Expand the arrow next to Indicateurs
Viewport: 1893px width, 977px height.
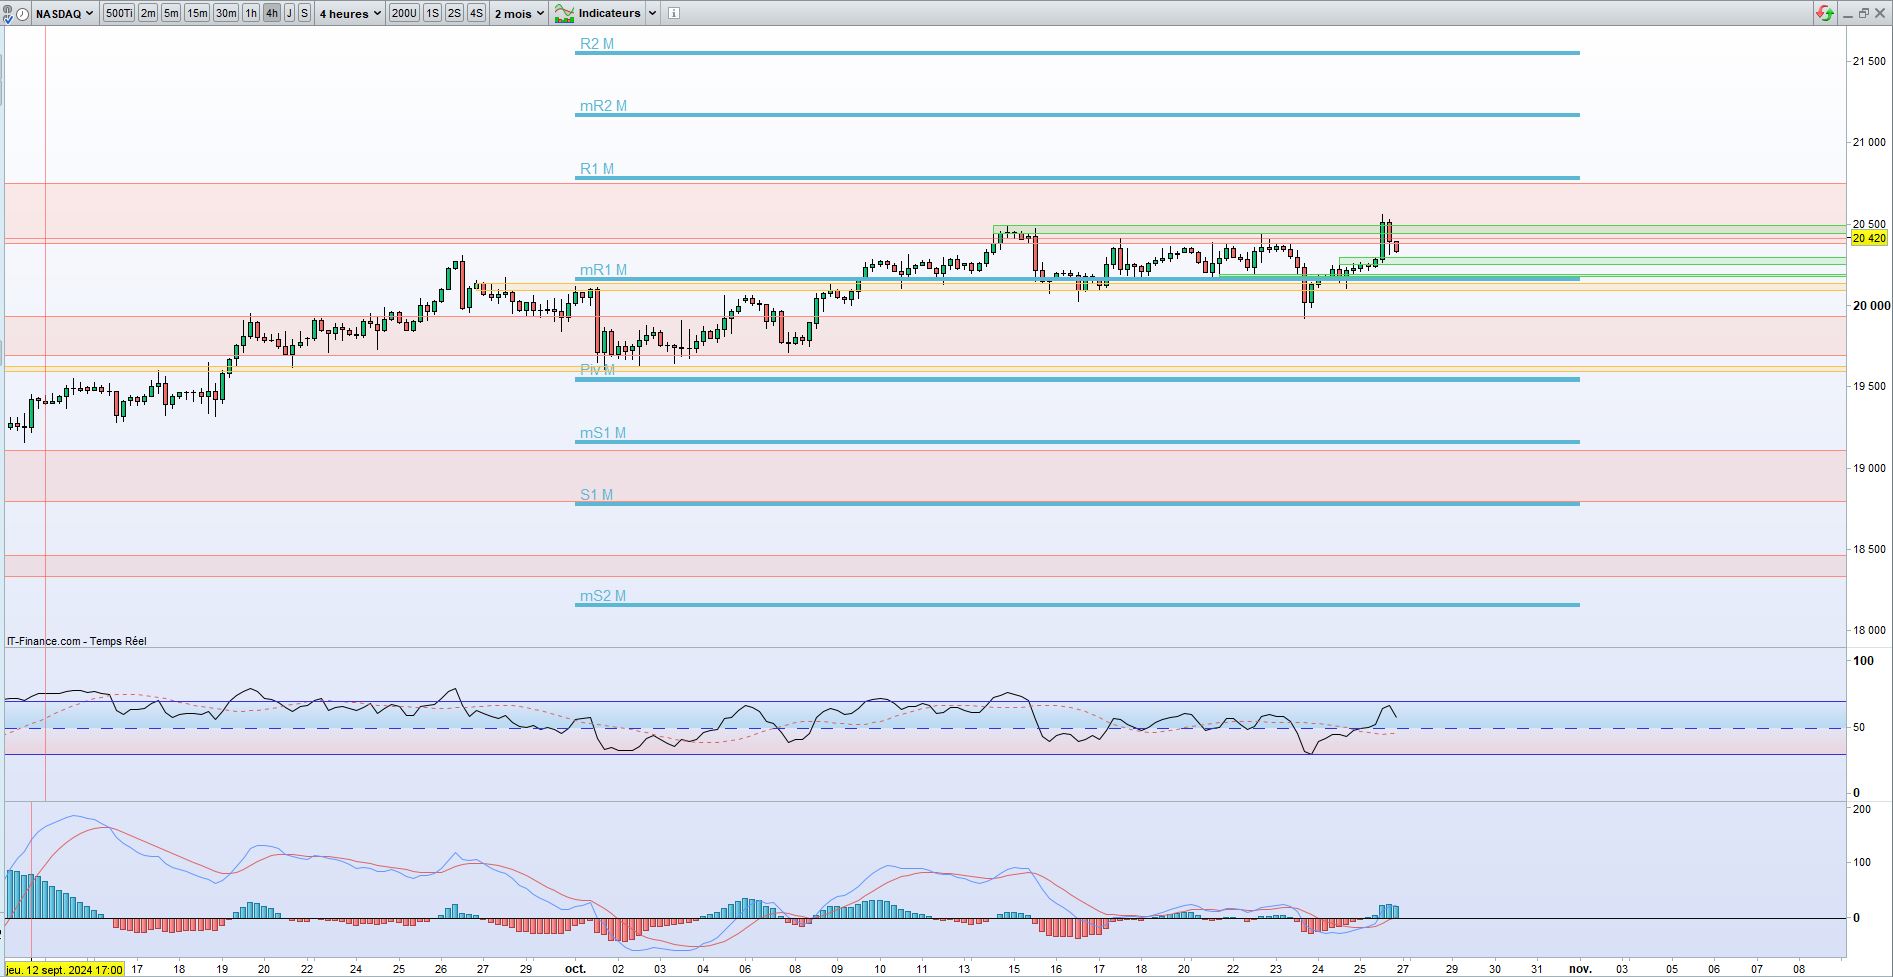point(652,13)
